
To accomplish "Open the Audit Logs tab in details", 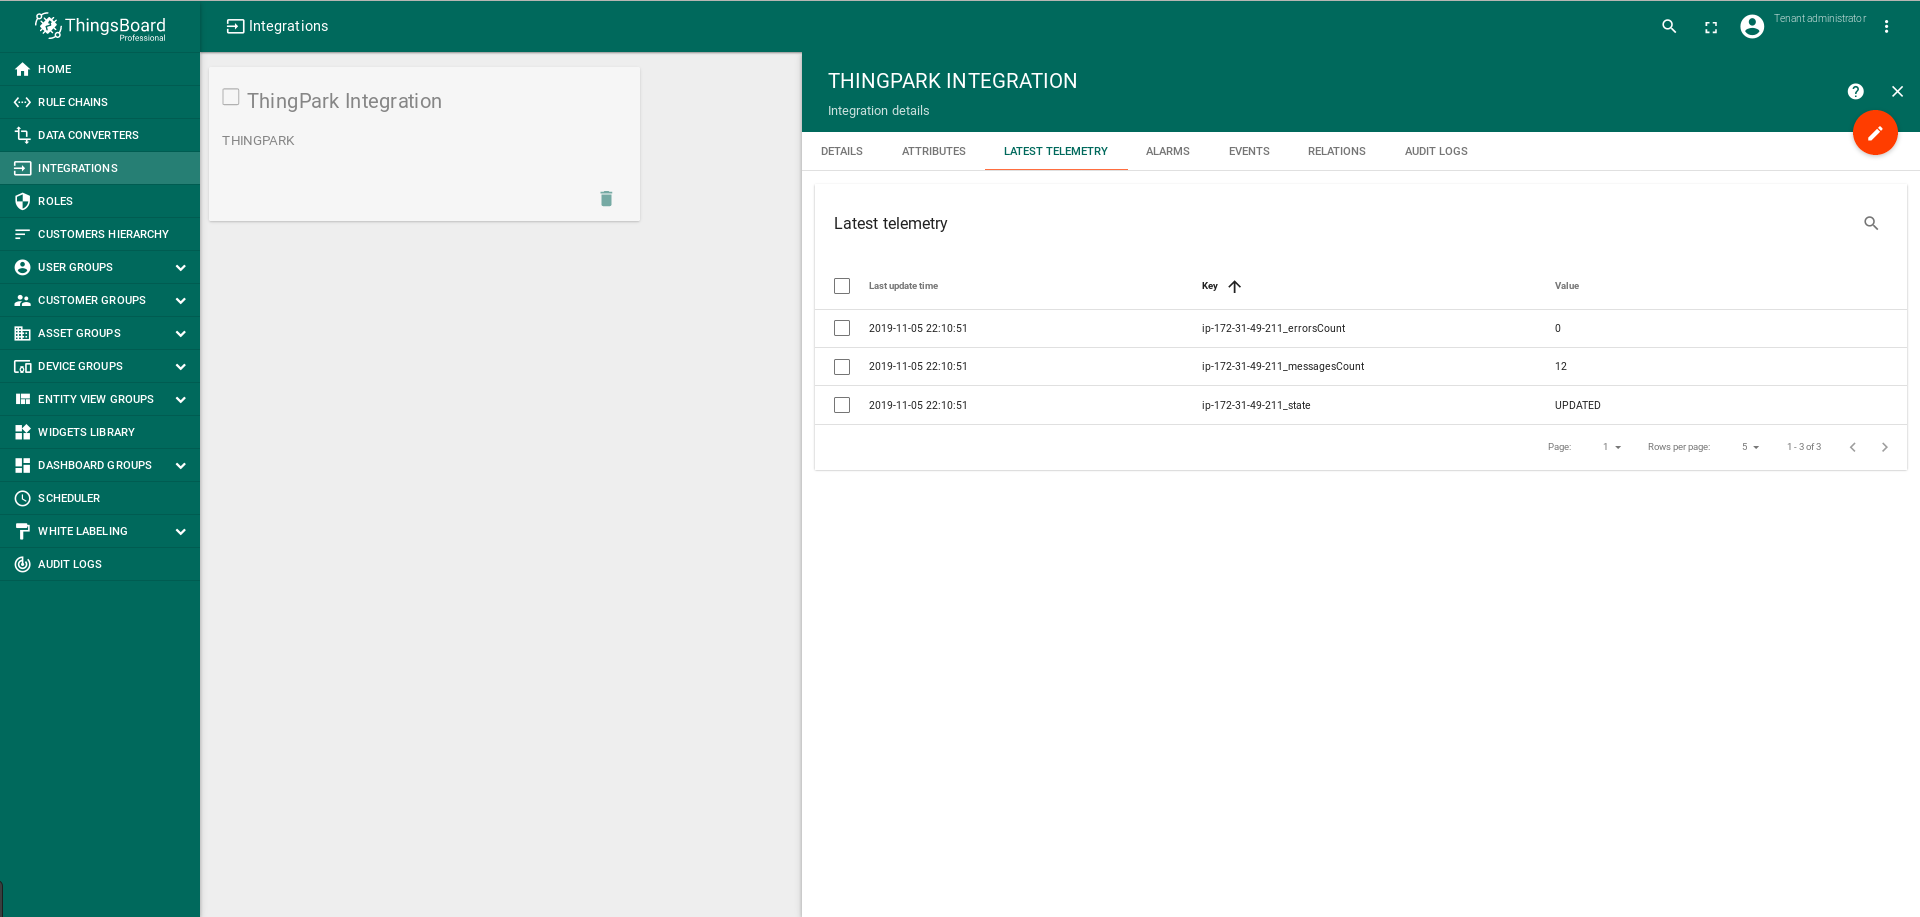I will point(1436,151).
